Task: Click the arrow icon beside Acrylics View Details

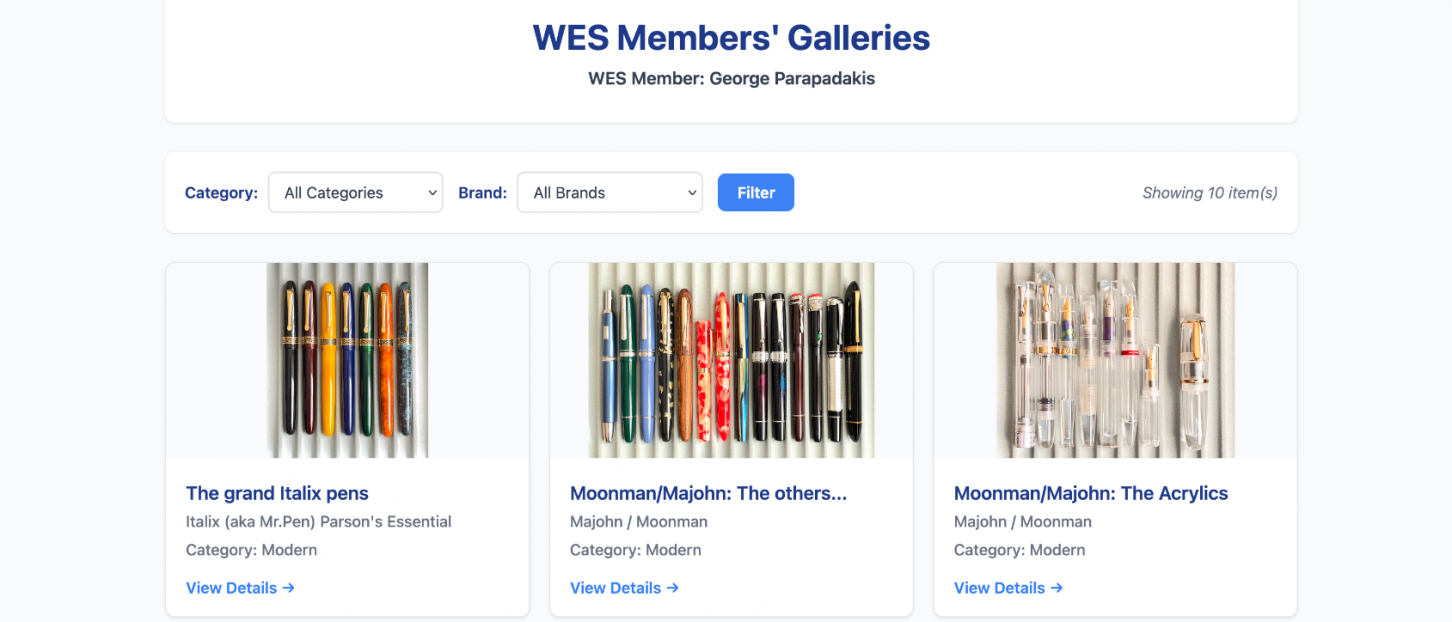Action: click(x=1057, y=588)
